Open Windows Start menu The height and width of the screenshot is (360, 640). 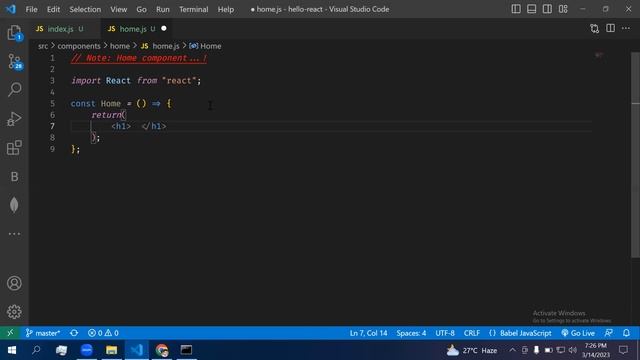pos(11,350)
